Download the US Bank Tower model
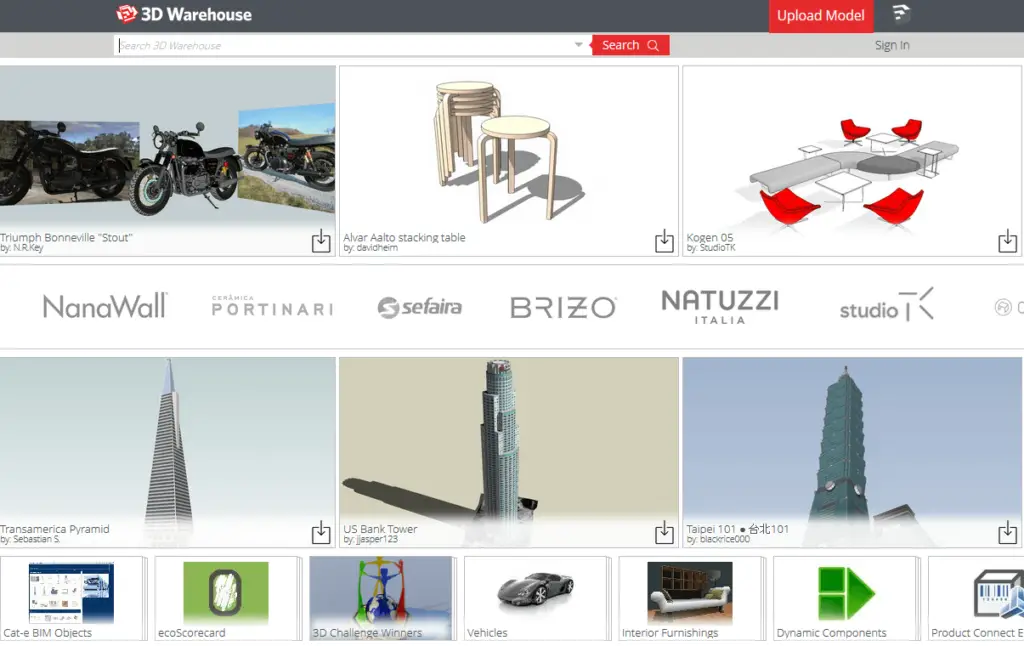Viewport: 1024px width, 646px height. [663, 533]
